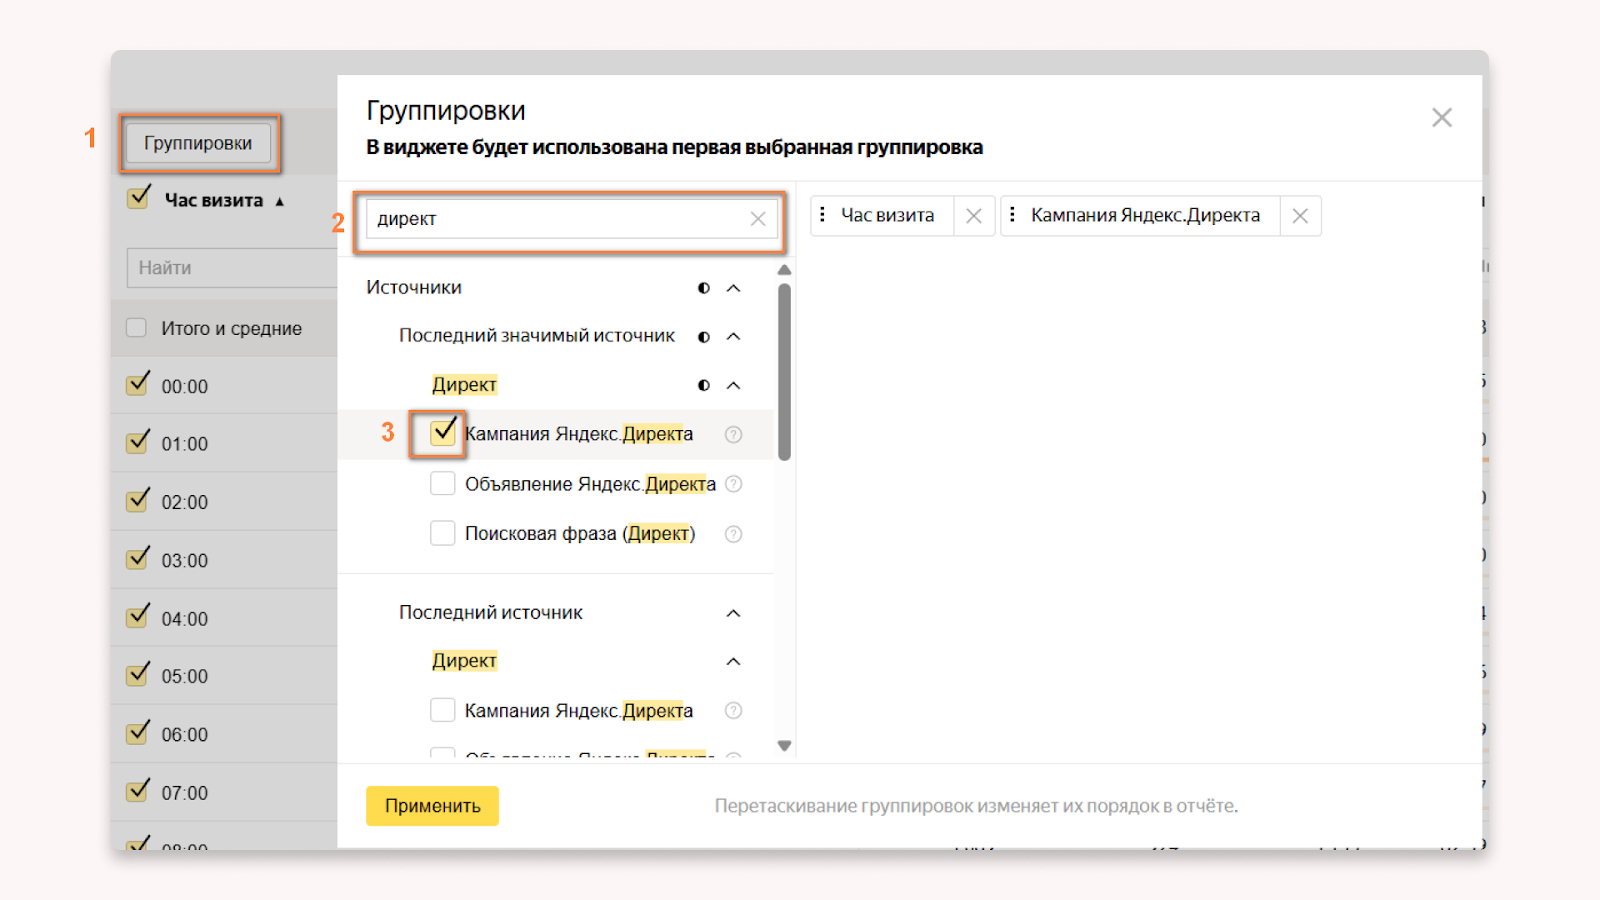Check the Объявление Яндекс.Директа grouping
The image size is (1600, 900).
click(443, 484)
